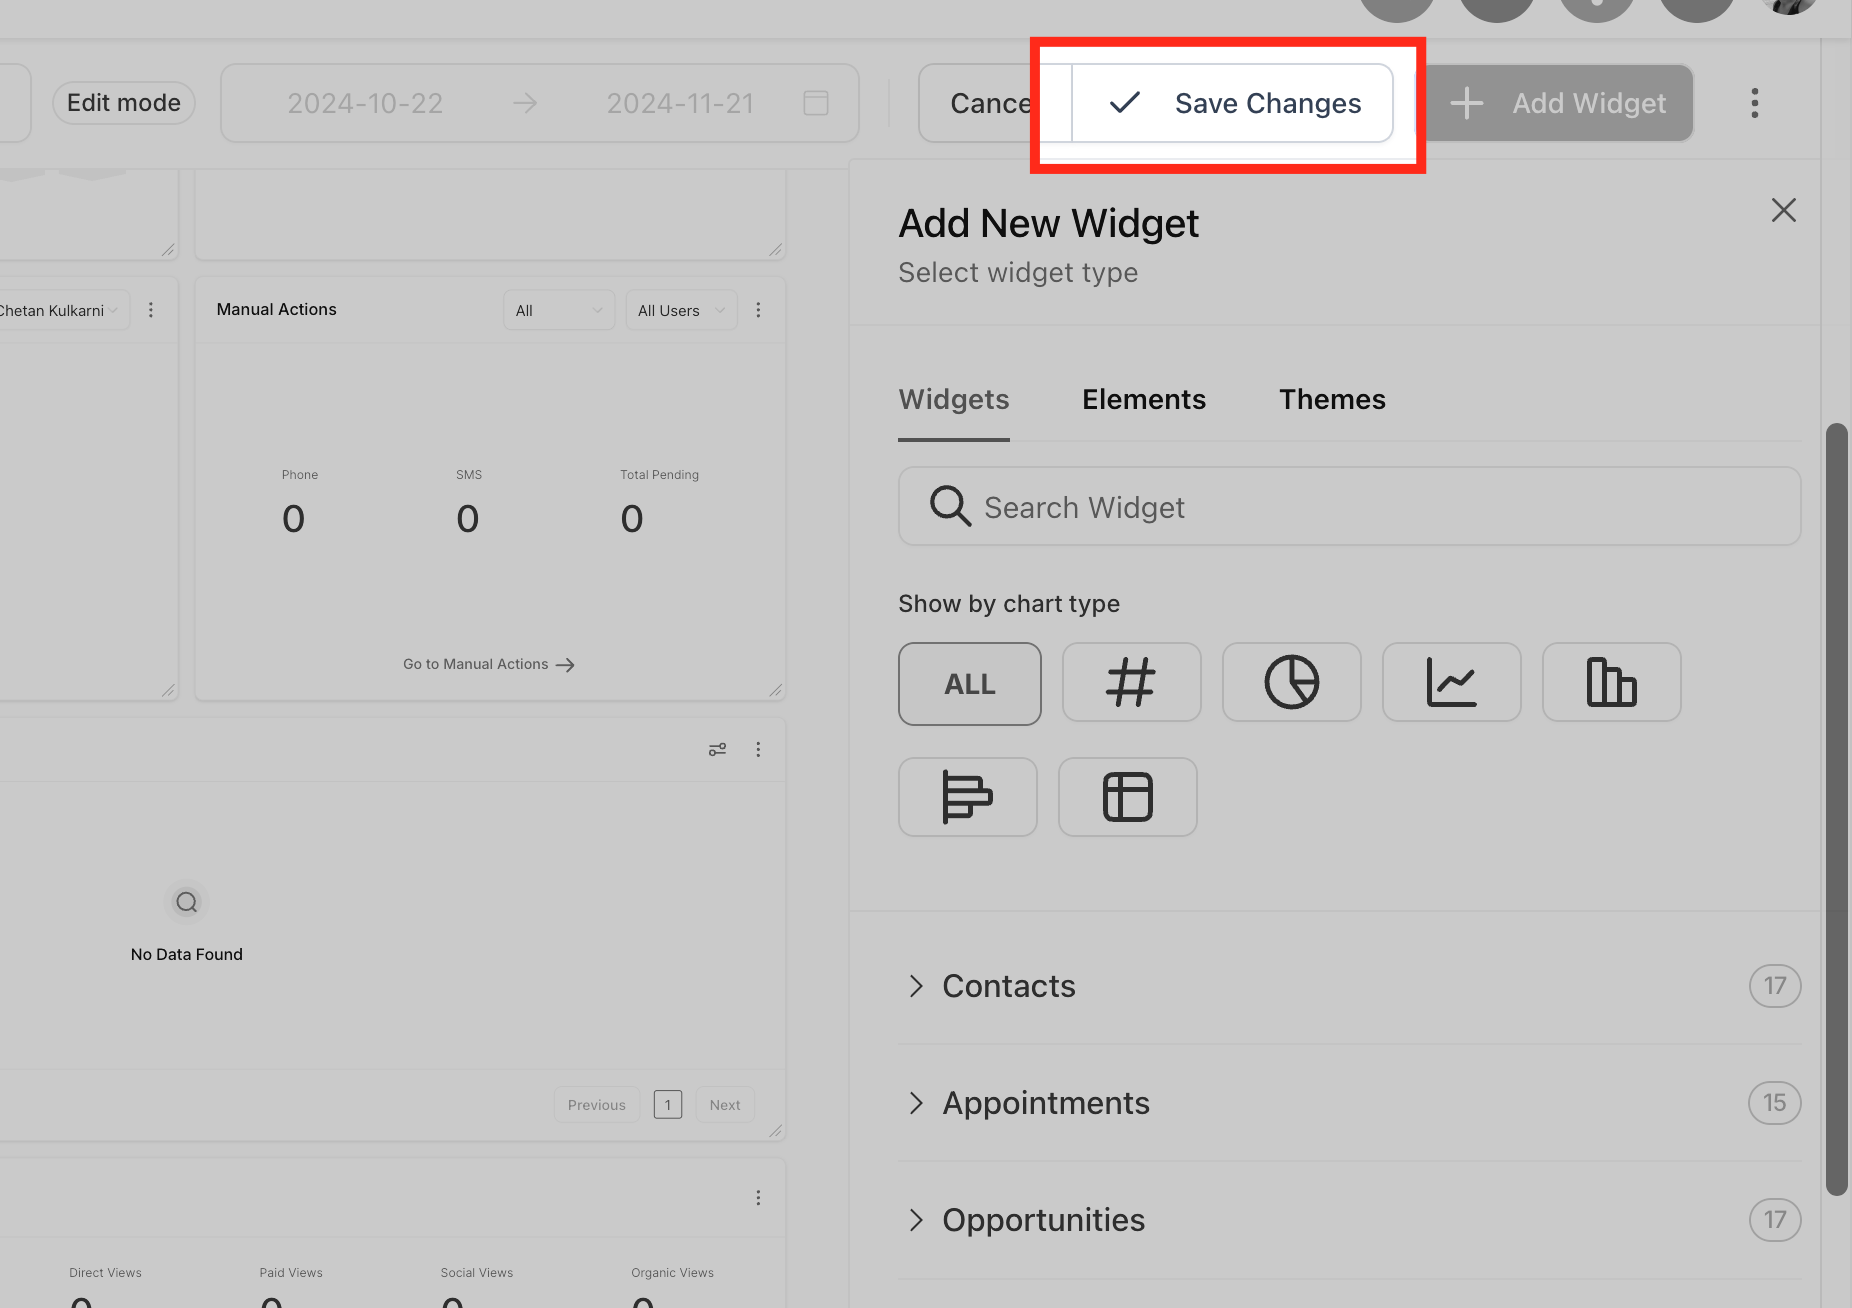
Task: Filter widgets by line chart type
Action: 1451,682
